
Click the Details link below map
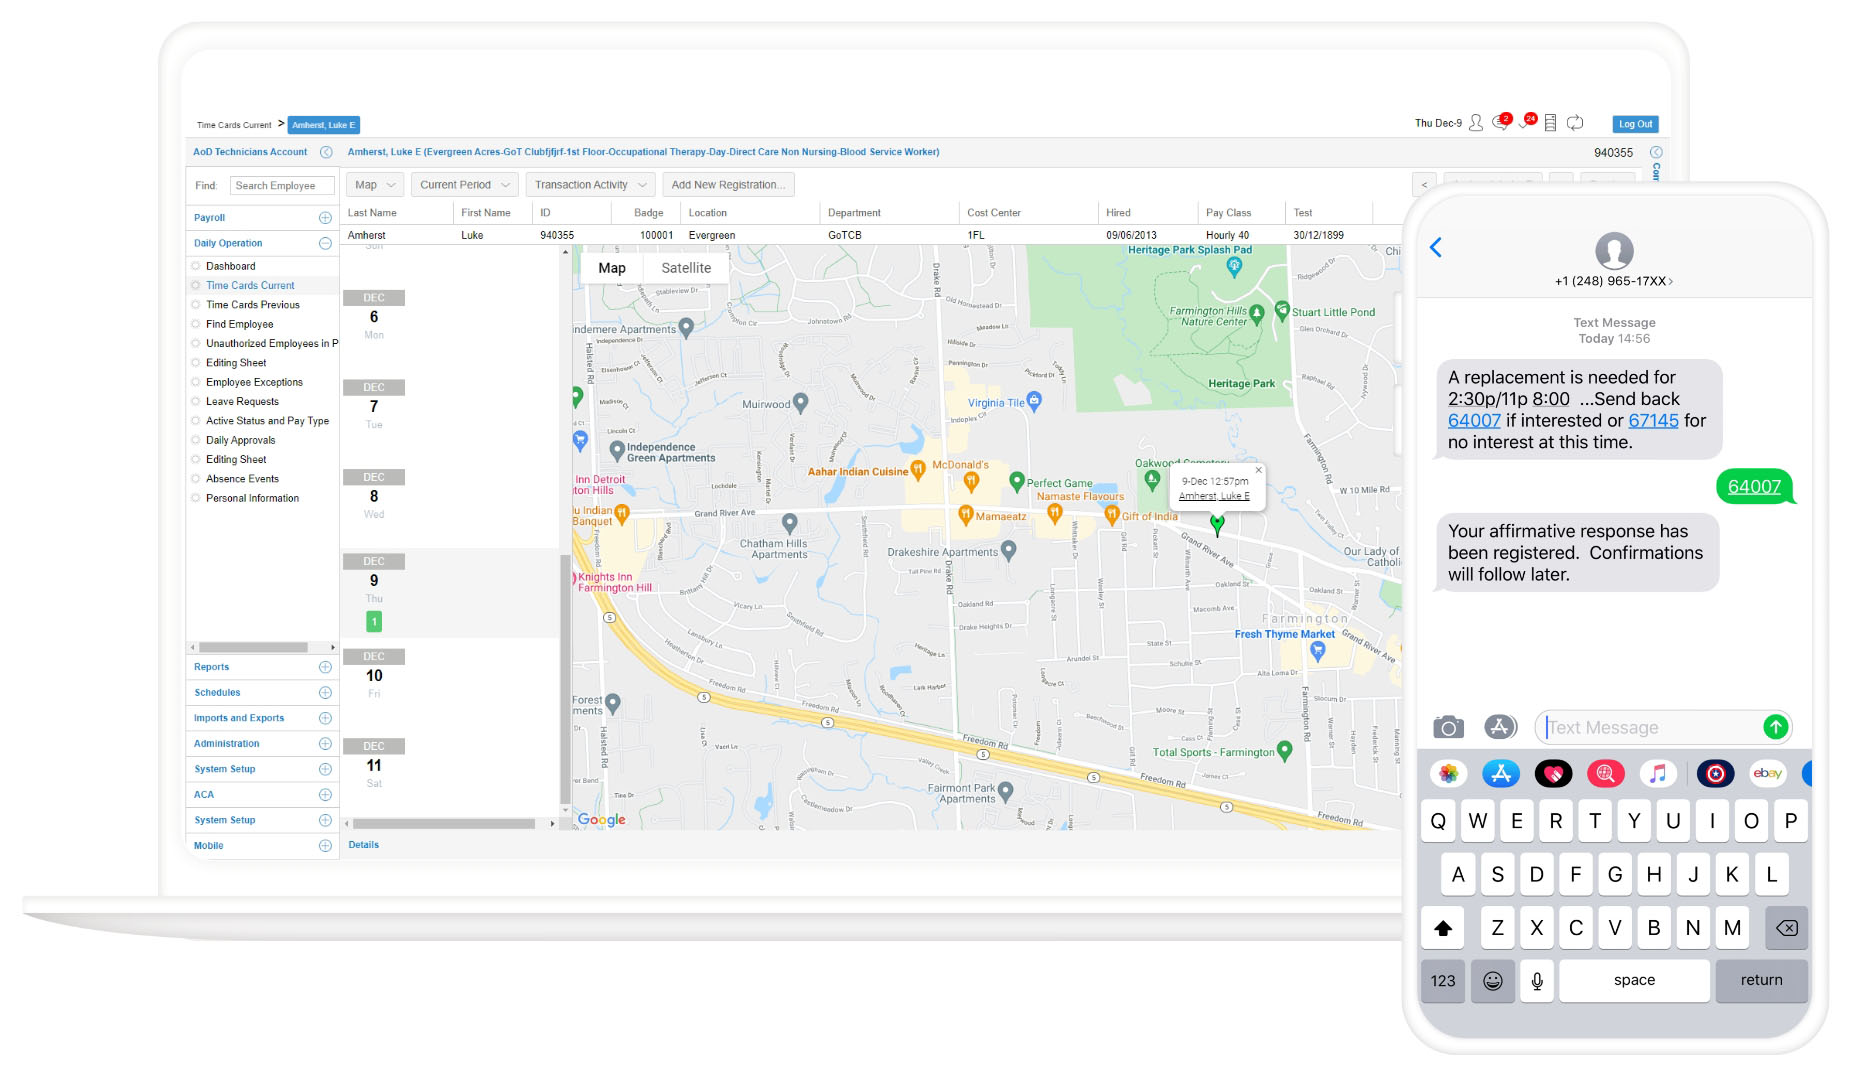[x=363, y=845]
